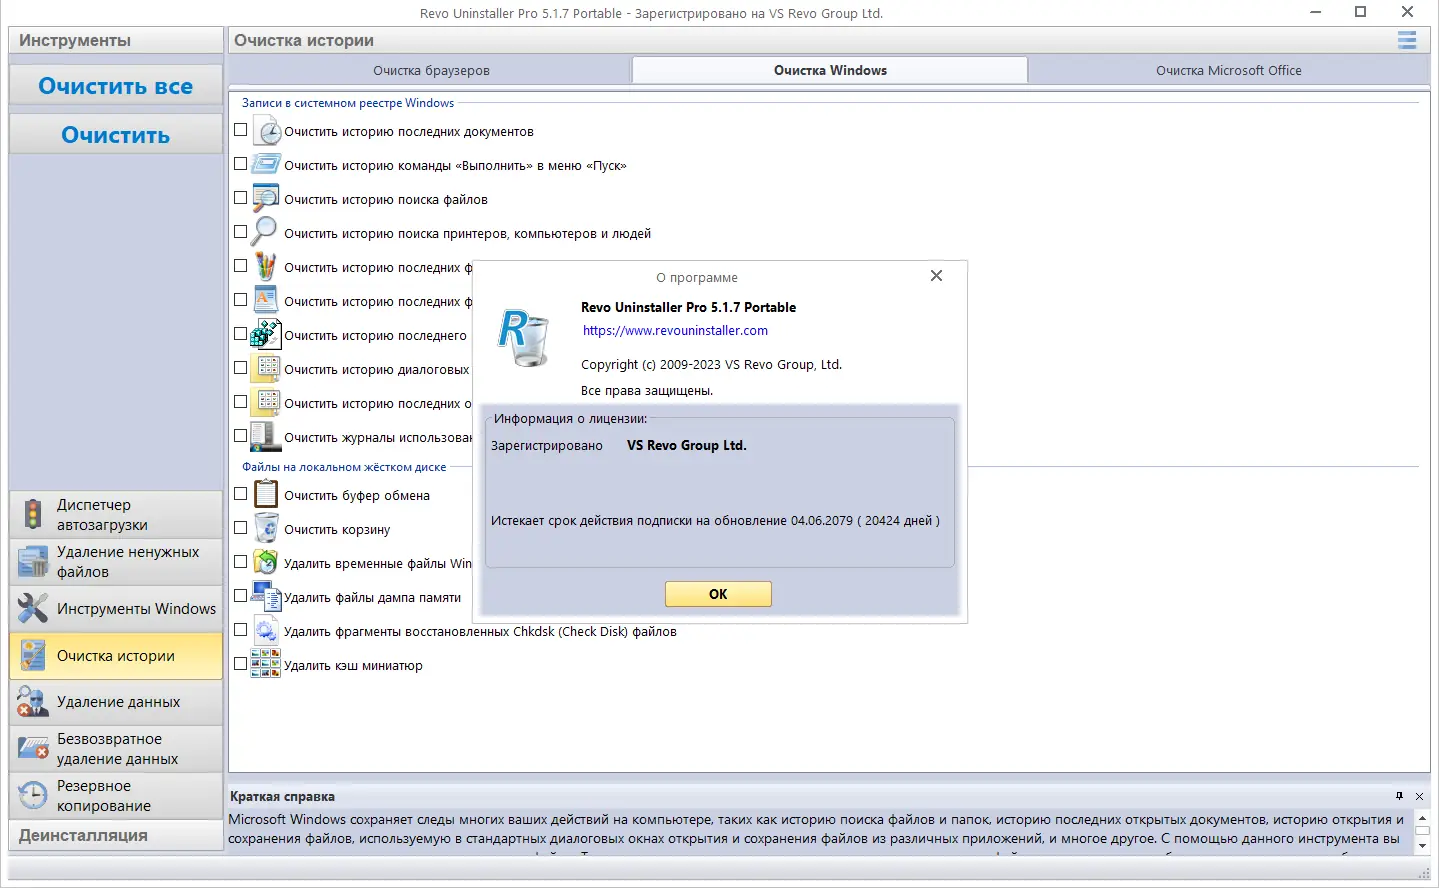Click the Revo Uninstaller logo in the dialog
This screenshot has height=888, width=1439.
pyautogui.click(x=524, y=338)
